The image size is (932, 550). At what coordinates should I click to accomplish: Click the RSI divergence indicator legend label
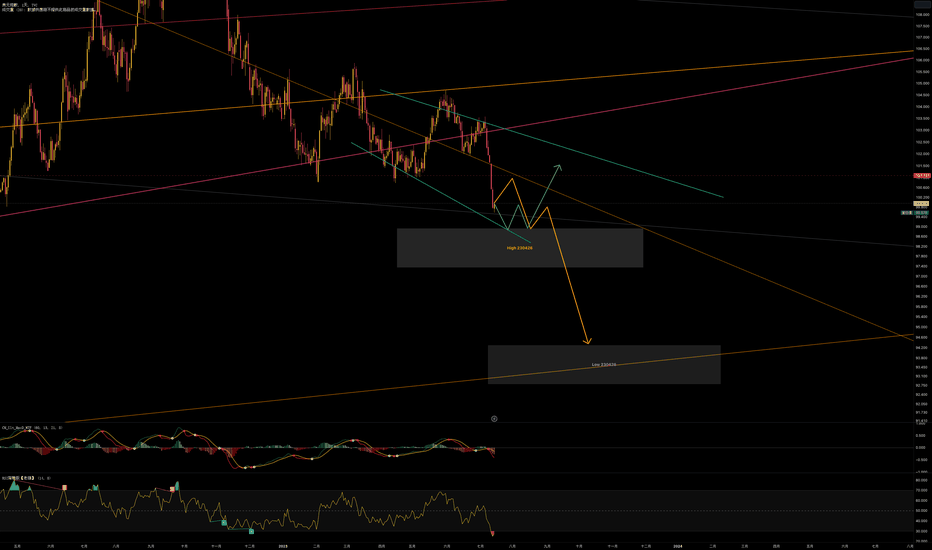coord(26,477)
